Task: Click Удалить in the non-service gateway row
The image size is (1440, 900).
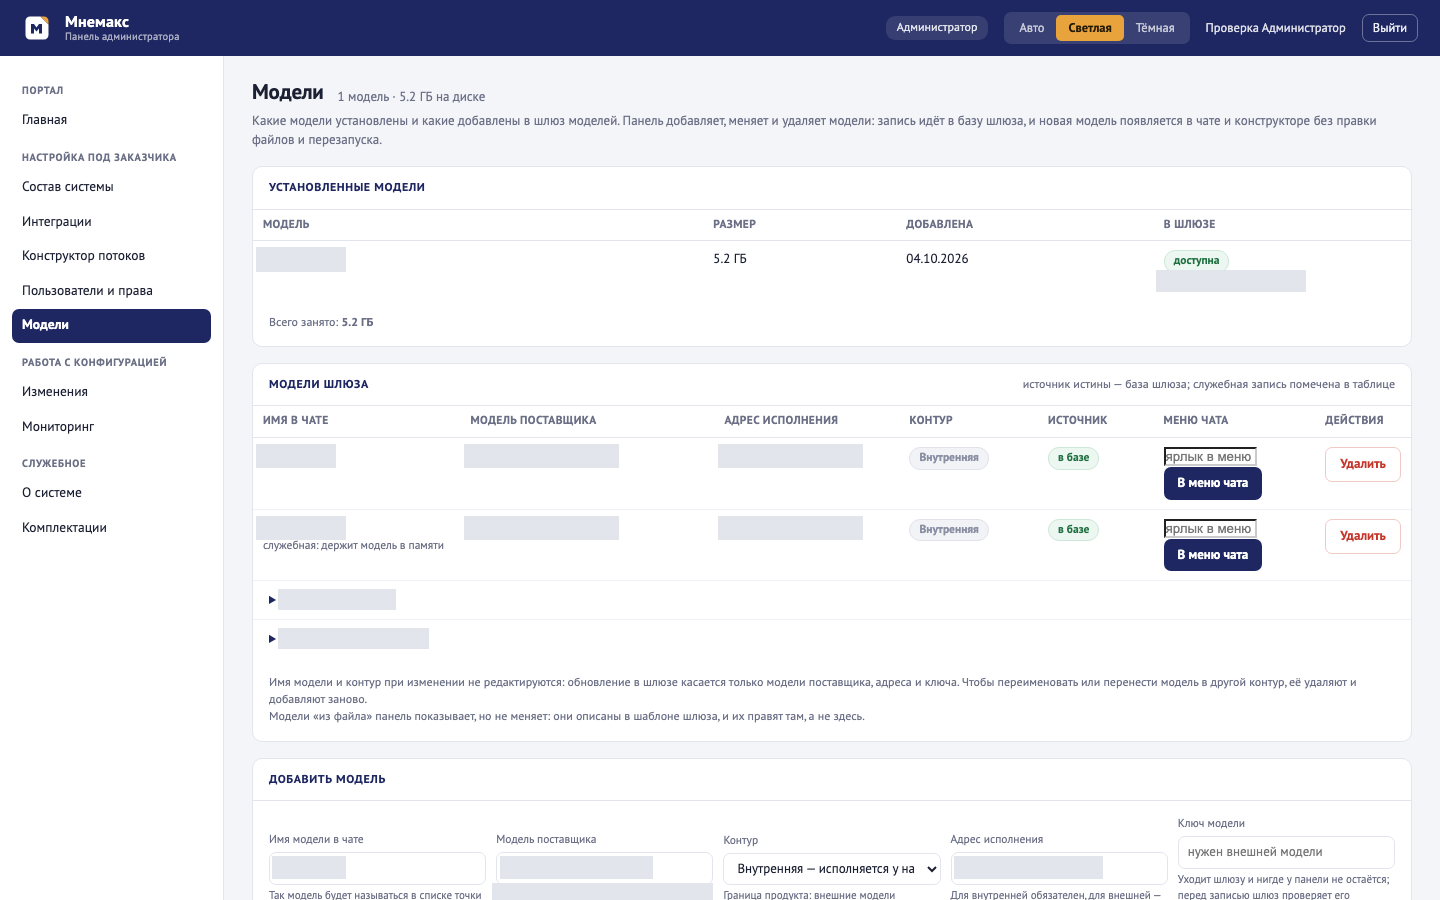Action: point(1363,464)
